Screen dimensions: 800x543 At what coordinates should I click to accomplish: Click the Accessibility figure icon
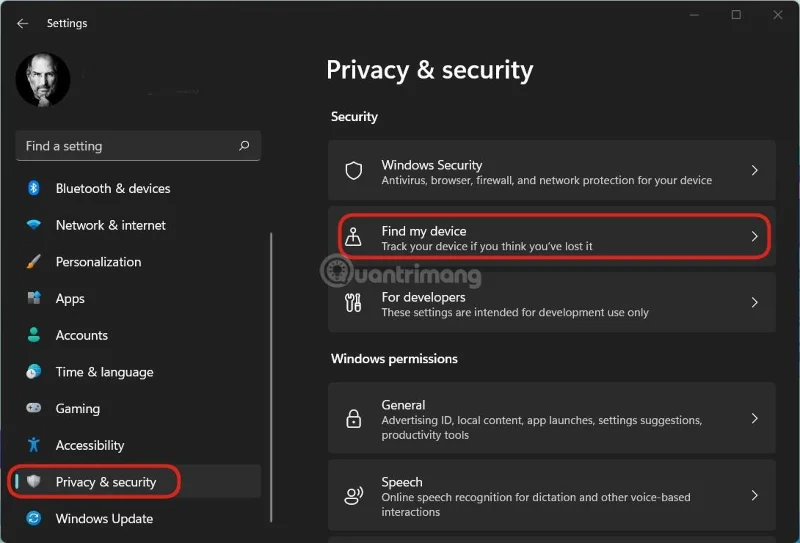(34, 445)
